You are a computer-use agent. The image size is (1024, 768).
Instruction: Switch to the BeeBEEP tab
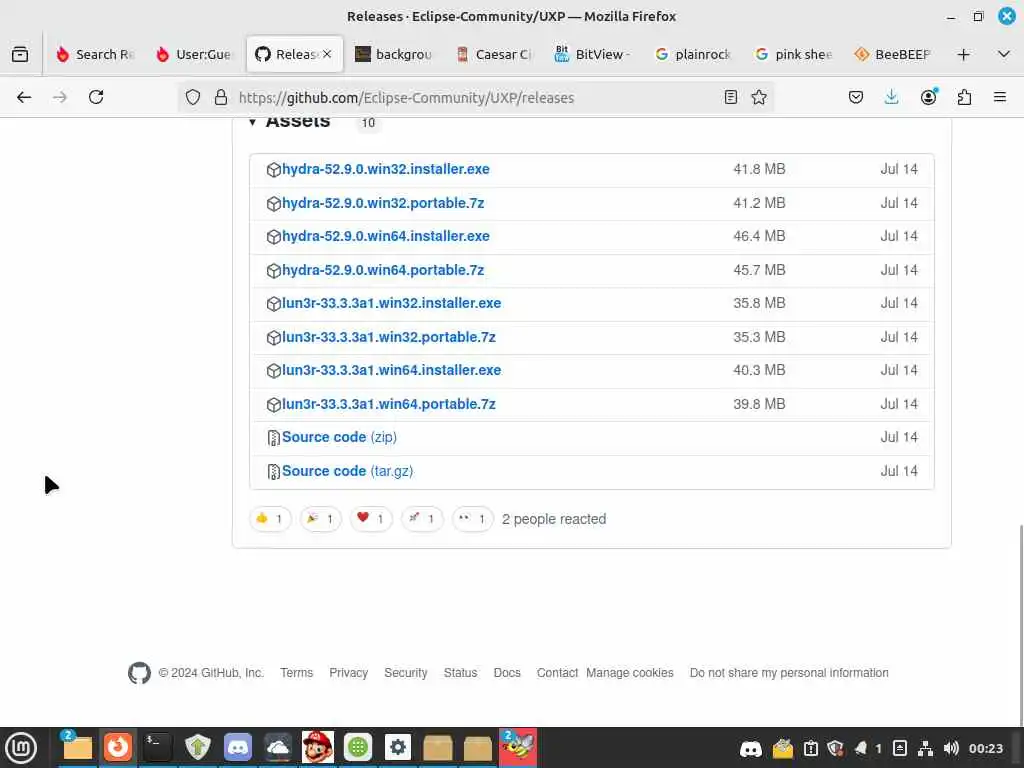(x=893, y=54)
